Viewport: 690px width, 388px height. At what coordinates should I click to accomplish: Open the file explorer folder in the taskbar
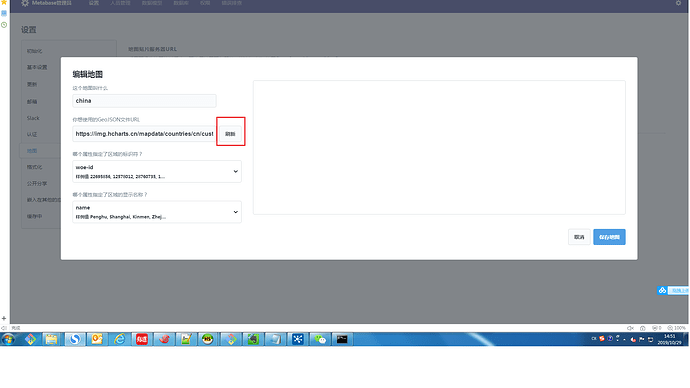[x=51, y=339]
